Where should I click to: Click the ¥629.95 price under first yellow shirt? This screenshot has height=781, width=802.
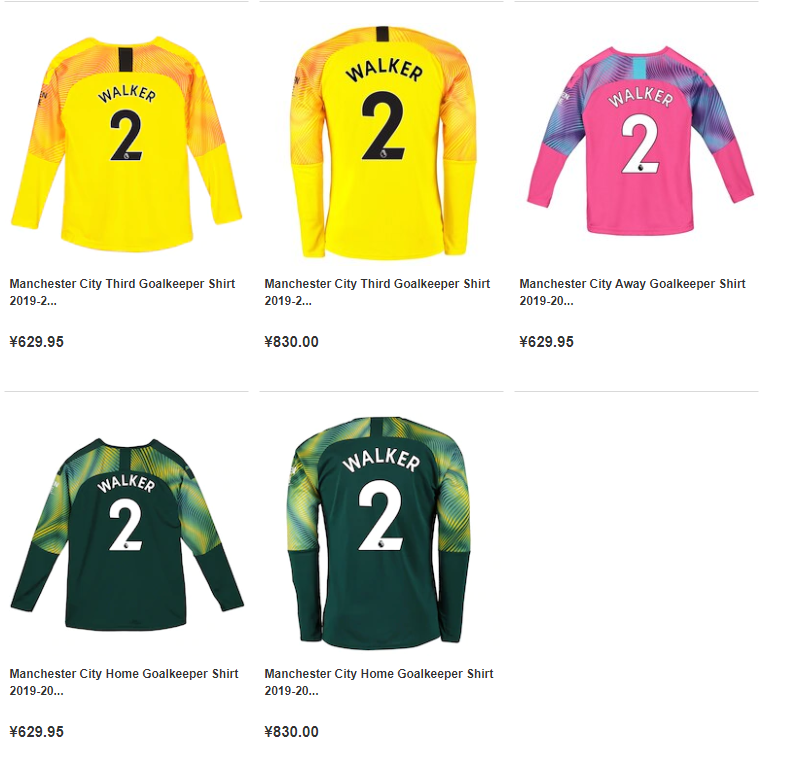pos(36,342)
